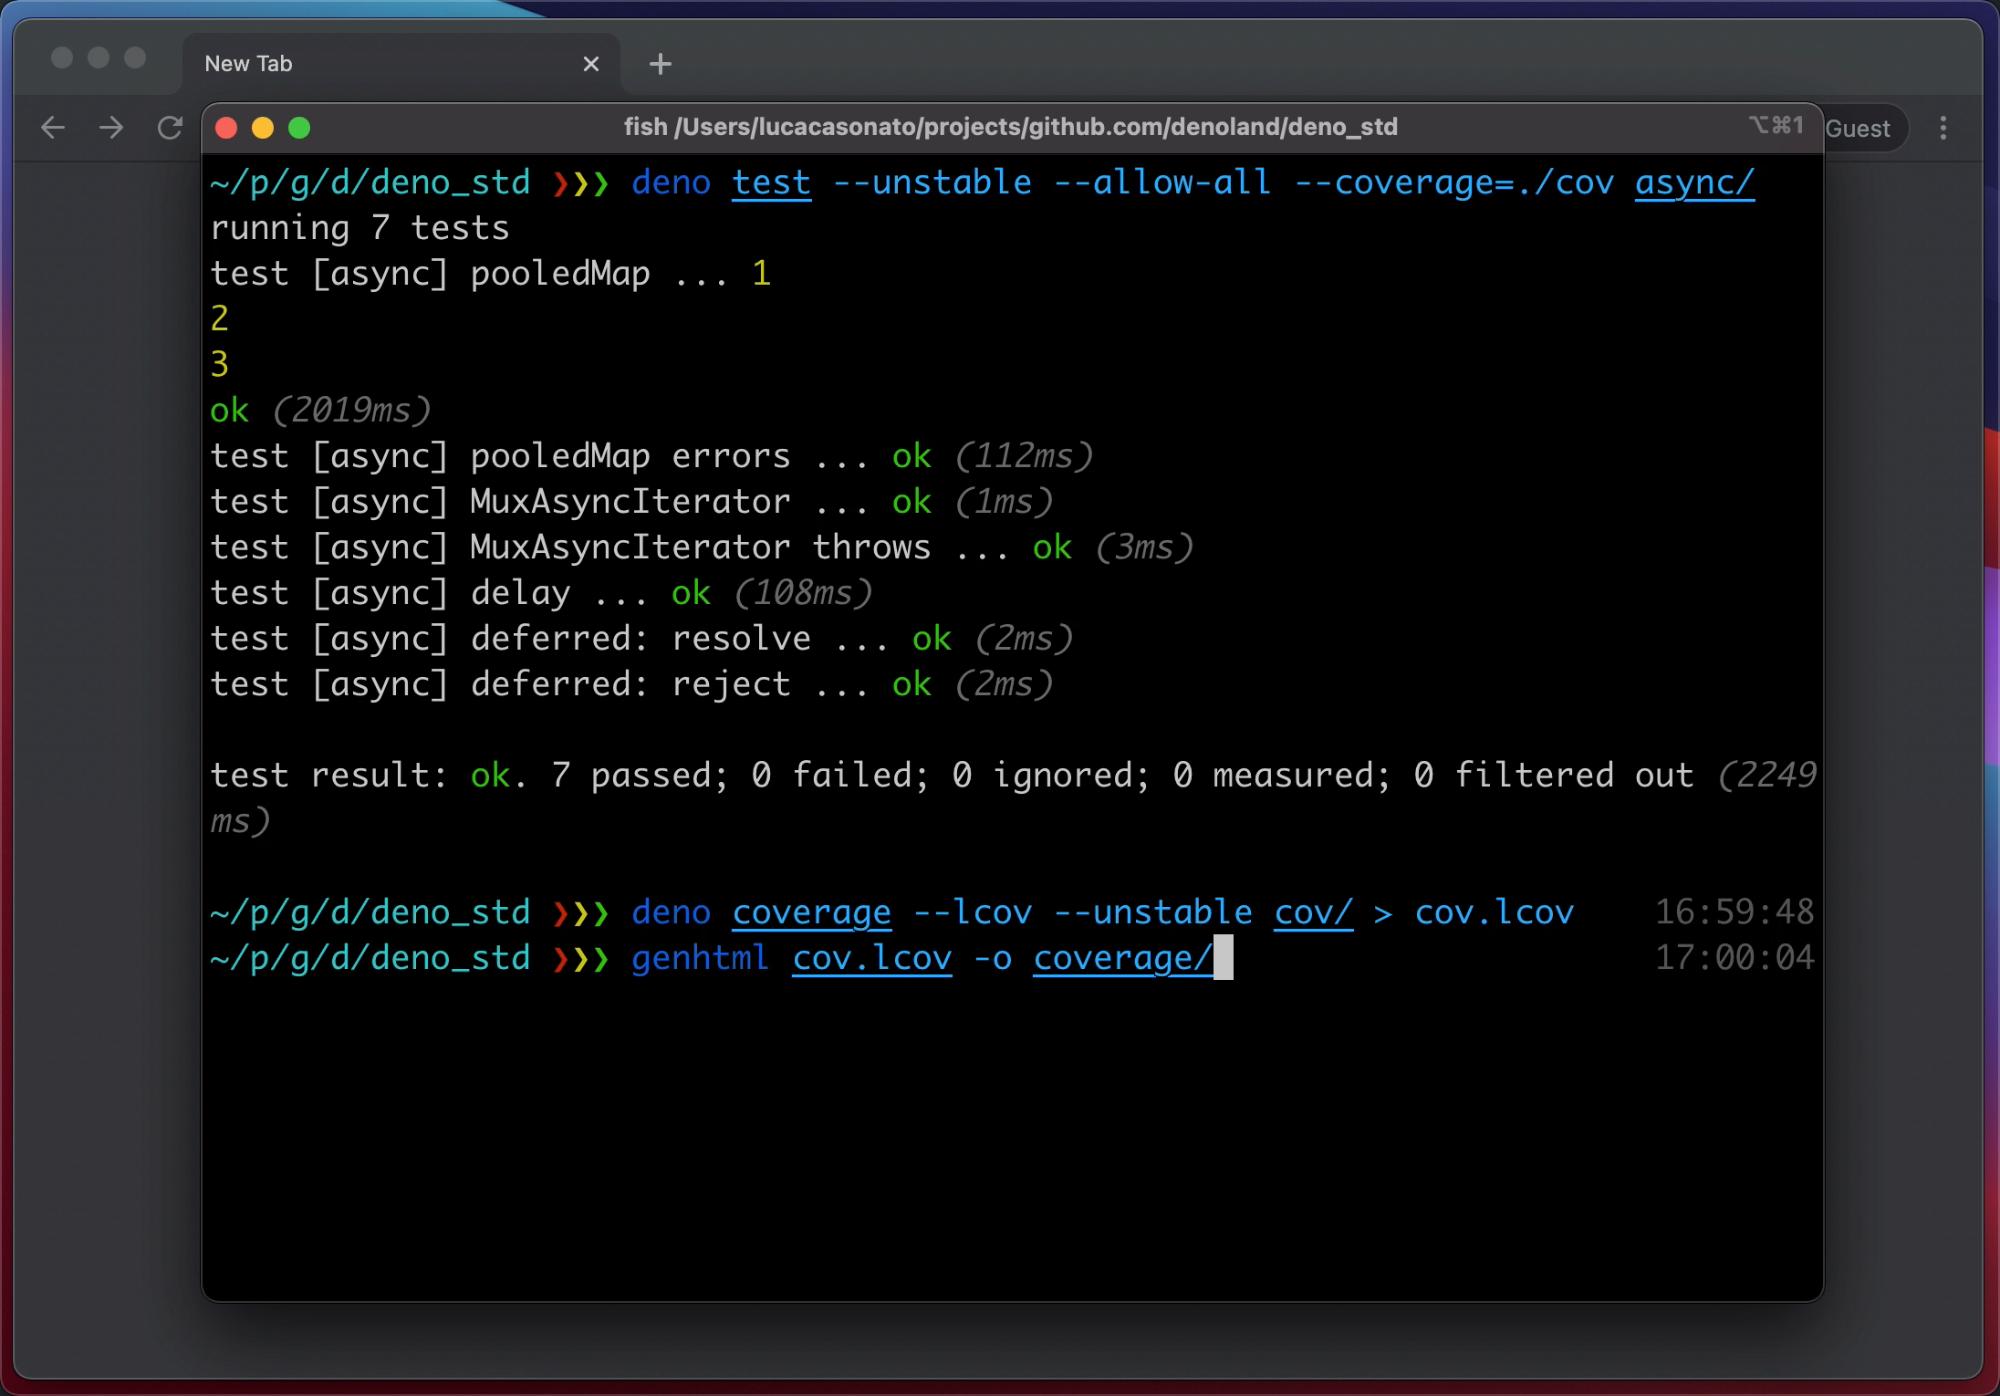Click the ⌥⌘1 shortcut indicator in title bar
Screen dimensions: 2000x1396
point(1776,126)
